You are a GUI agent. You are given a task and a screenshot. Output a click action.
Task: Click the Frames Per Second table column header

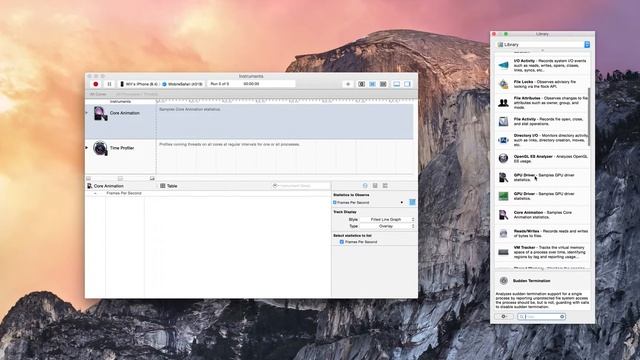[124, 193]
